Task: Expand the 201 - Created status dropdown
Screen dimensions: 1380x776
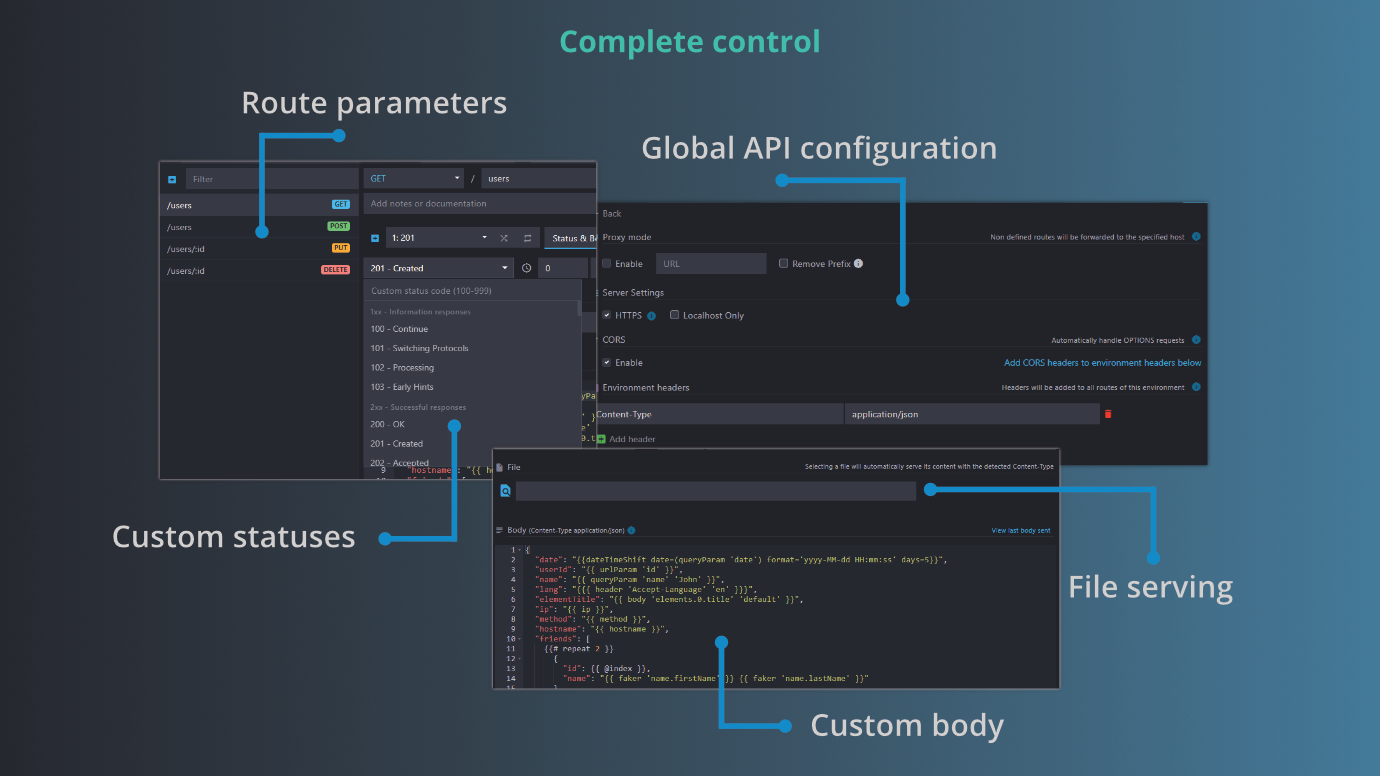Action: pyautogui.click(x=438, y=267)
